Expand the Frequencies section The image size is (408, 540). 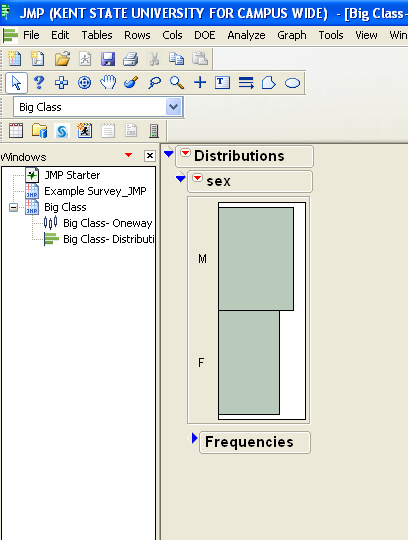pos(195,438)
